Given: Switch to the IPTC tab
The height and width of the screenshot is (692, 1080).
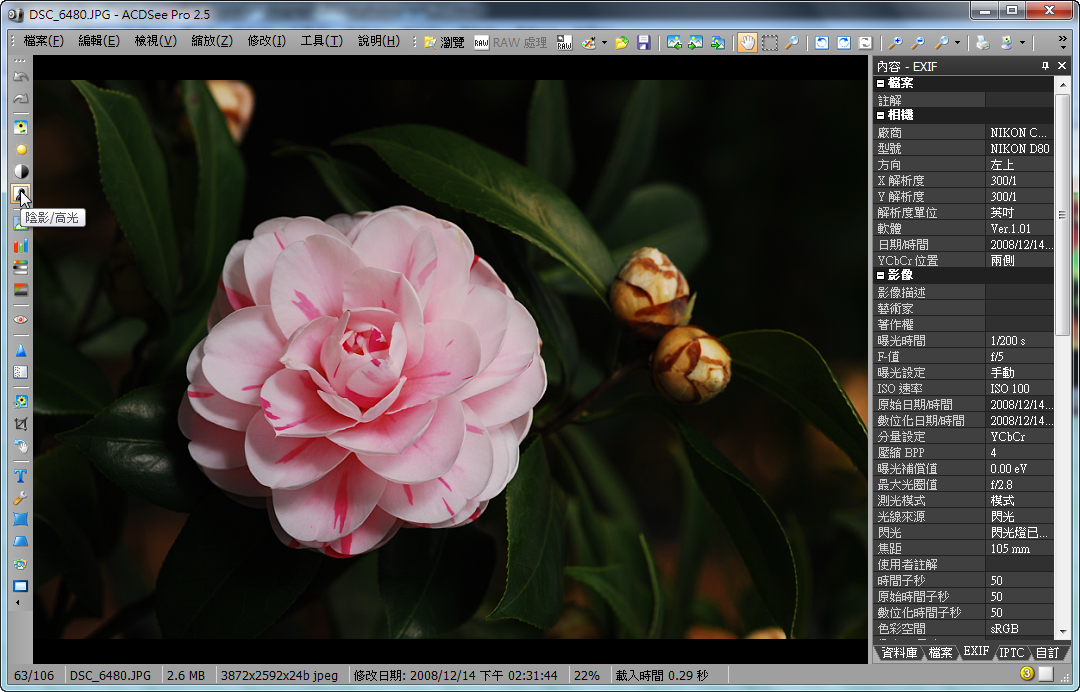Looking at the screenshot, I should click(x=1012, y=652).
